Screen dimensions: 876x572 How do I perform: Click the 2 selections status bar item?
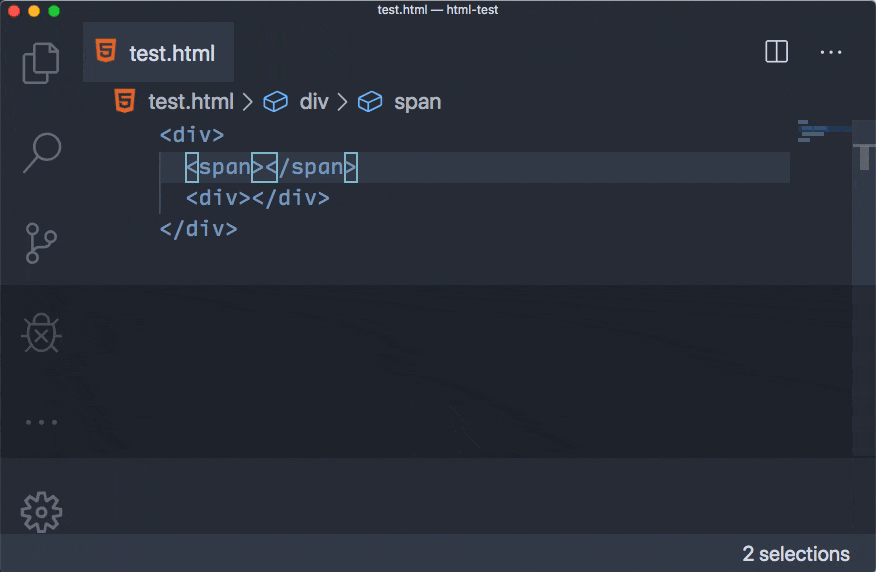(795, 554)
